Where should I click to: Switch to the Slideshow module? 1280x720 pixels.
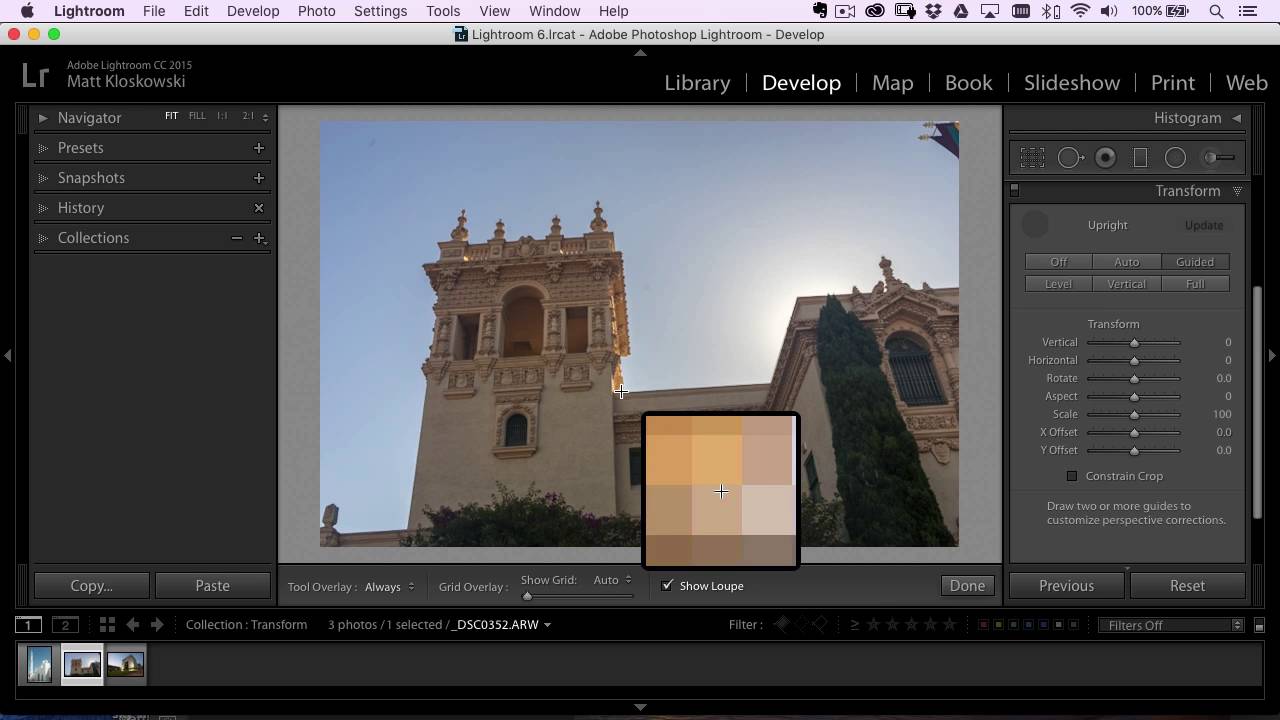[x=1072, y=83]
